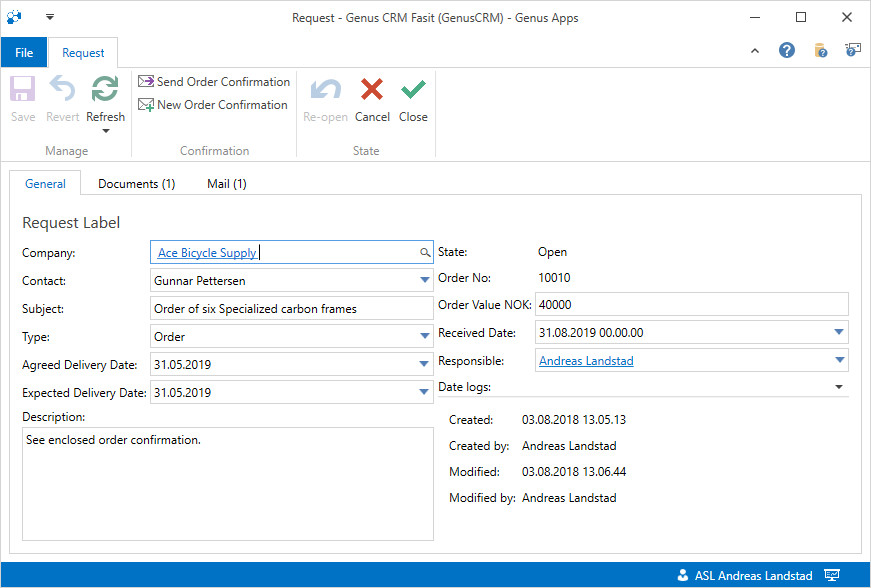Open the Responsible dropdown arrow
The height and width of the screenshot is (588, 871).
click(839, 360)
